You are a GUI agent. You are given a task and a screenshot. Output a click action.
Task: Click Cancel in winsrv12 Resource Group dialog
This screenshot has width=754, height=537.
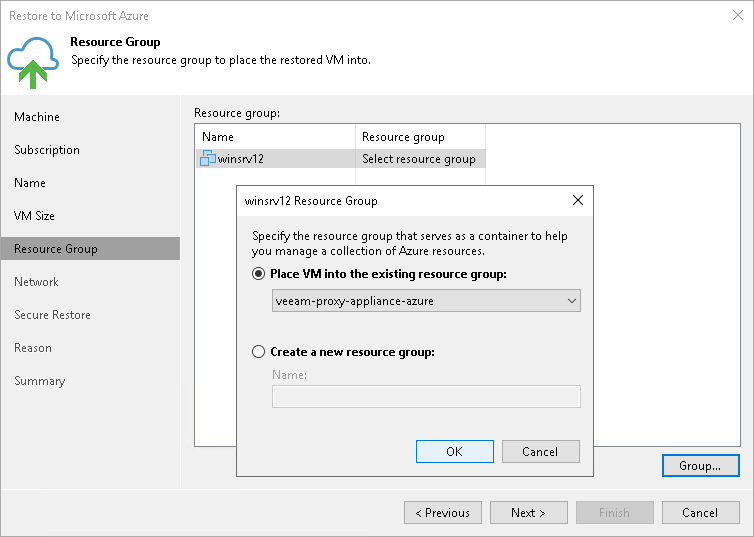[540, 451]
